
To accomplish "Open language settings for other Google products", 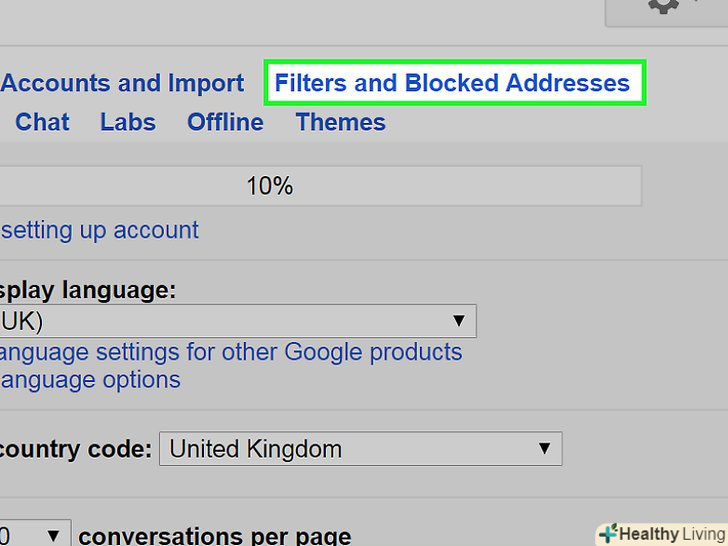I will click(230, 352).
